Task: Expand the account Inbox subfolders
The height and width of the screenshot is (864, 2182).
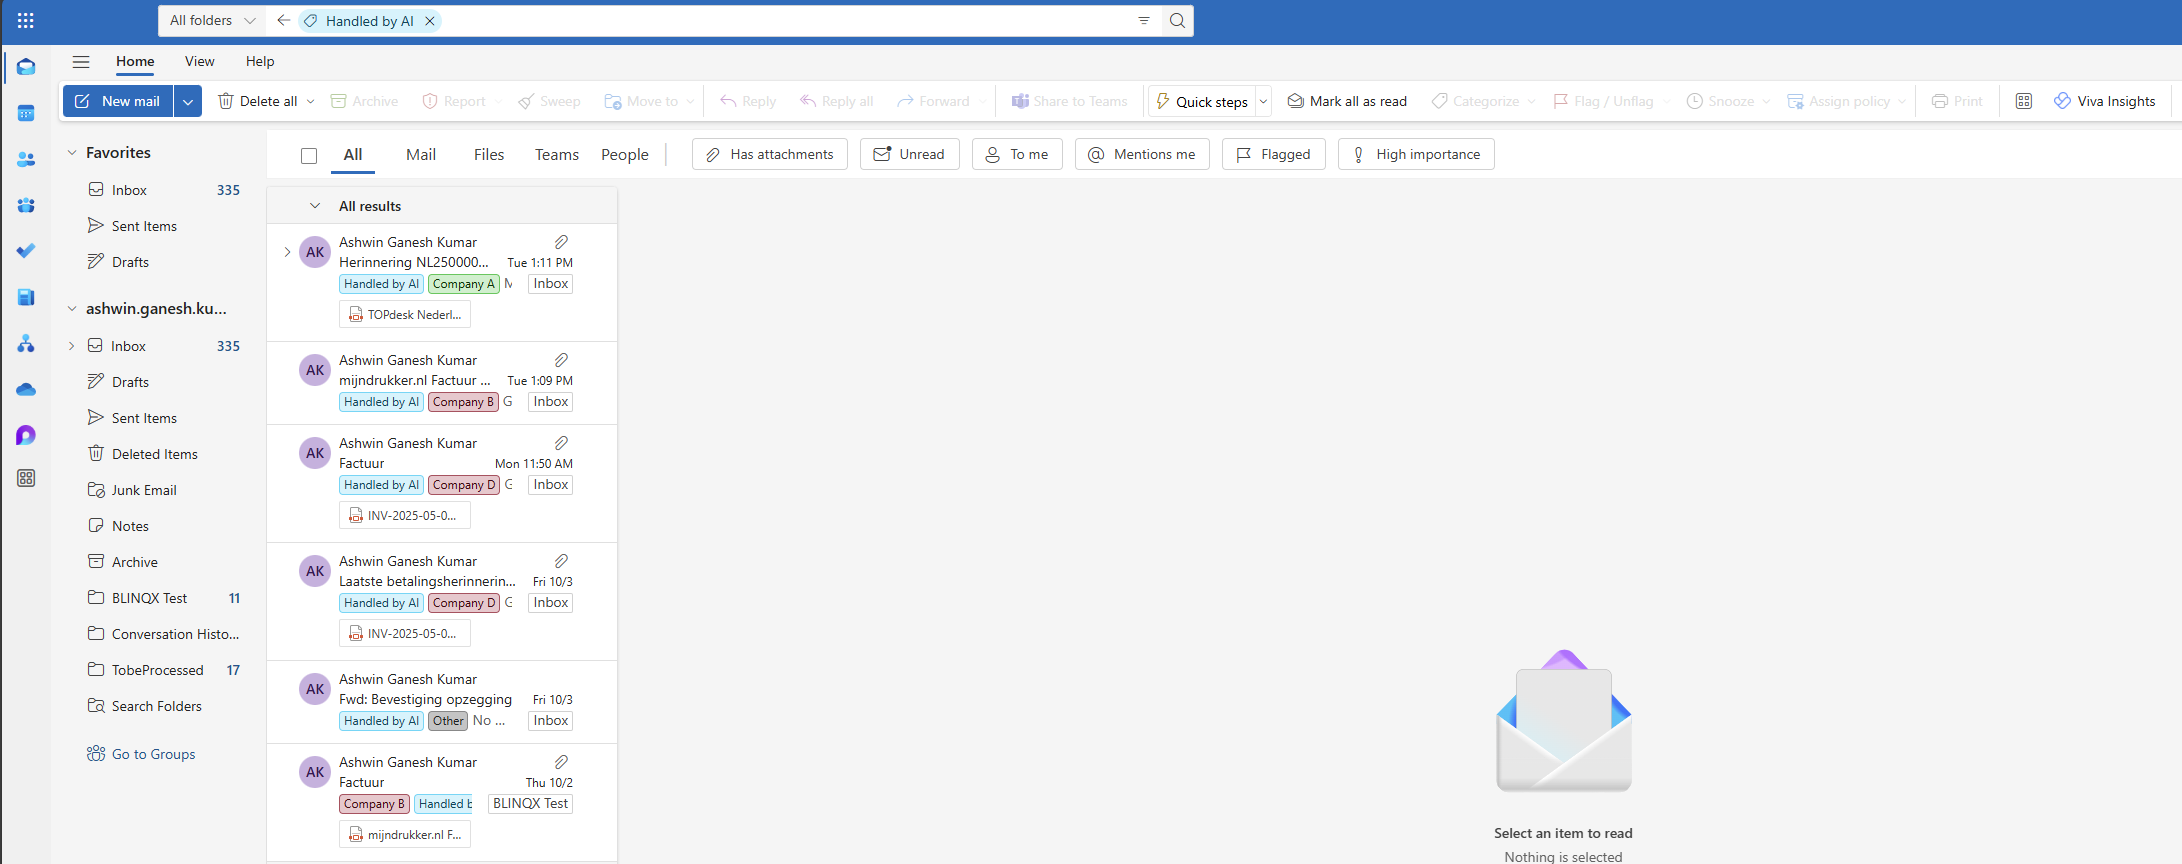Action: [x=72, y=346]
